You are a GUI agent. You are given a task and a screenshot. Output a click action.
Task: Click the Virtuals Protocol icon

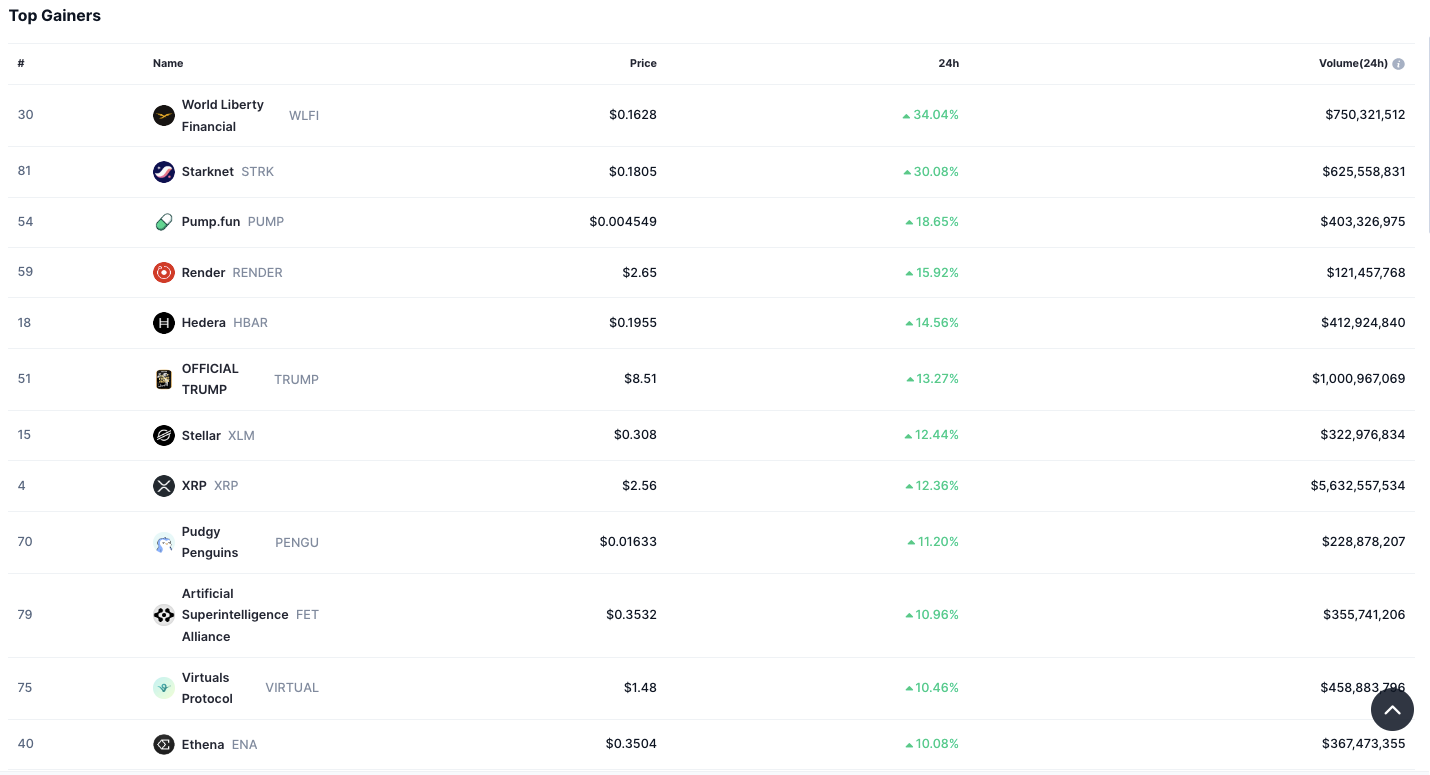tap(163, 687)
